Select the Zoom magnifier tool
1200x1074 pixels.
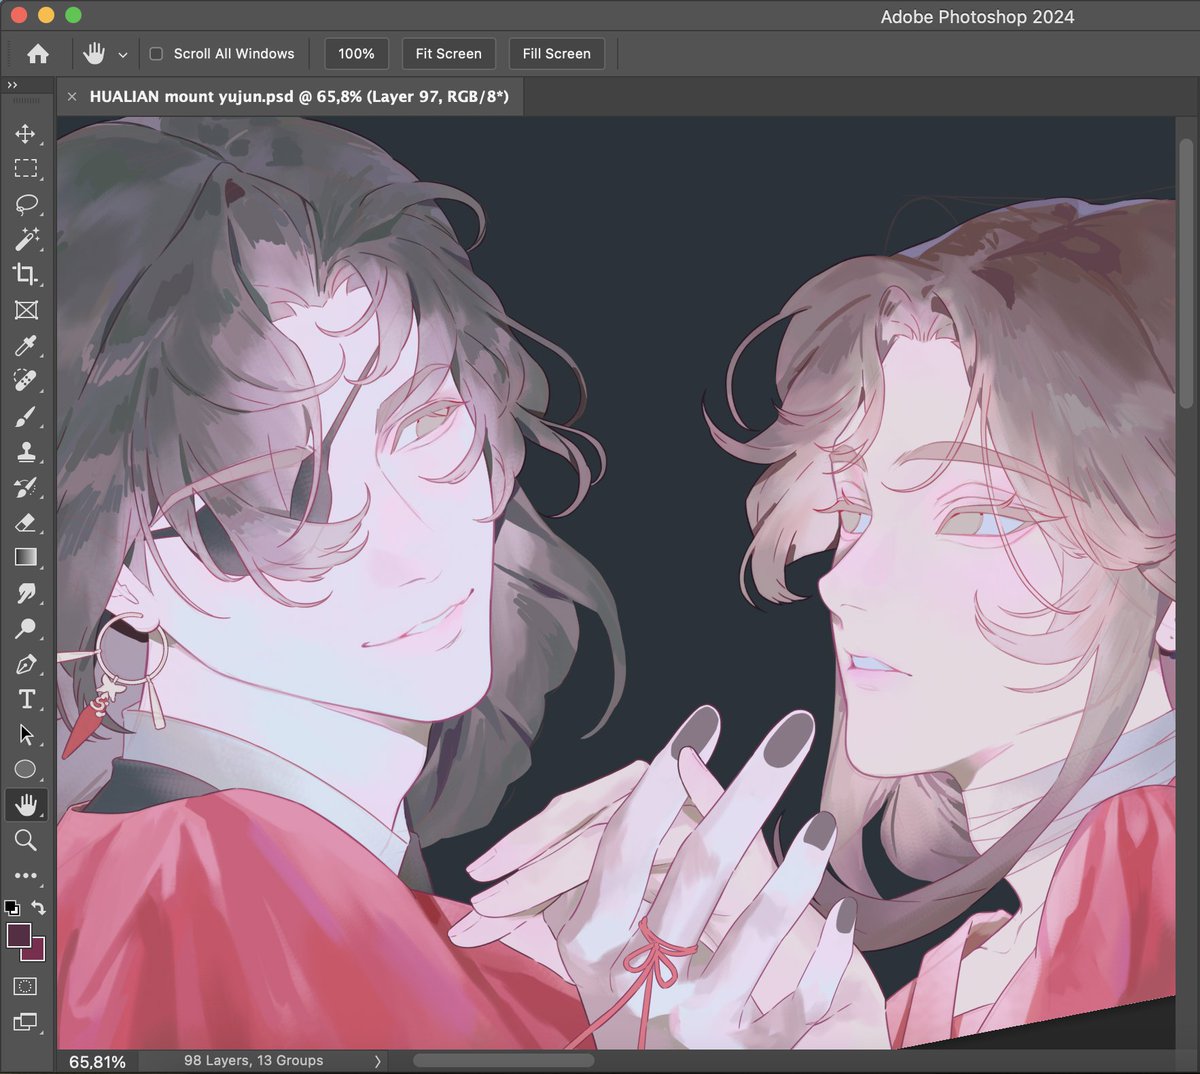pos(26,840)
